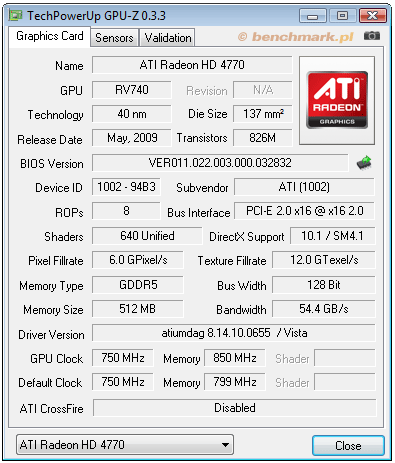The width and height of the screenshot is (395, 463).
Task: Click the empty Default Clock Shader field
Action: click(345, 382)
